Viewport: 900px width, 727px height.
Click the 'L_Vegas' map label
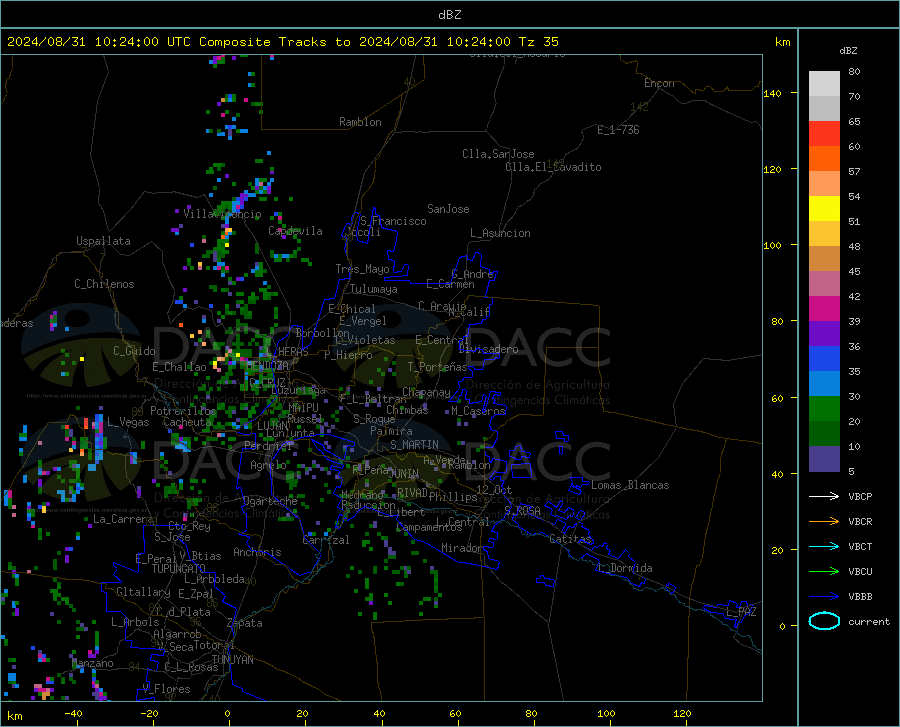(x=128, y=422)
